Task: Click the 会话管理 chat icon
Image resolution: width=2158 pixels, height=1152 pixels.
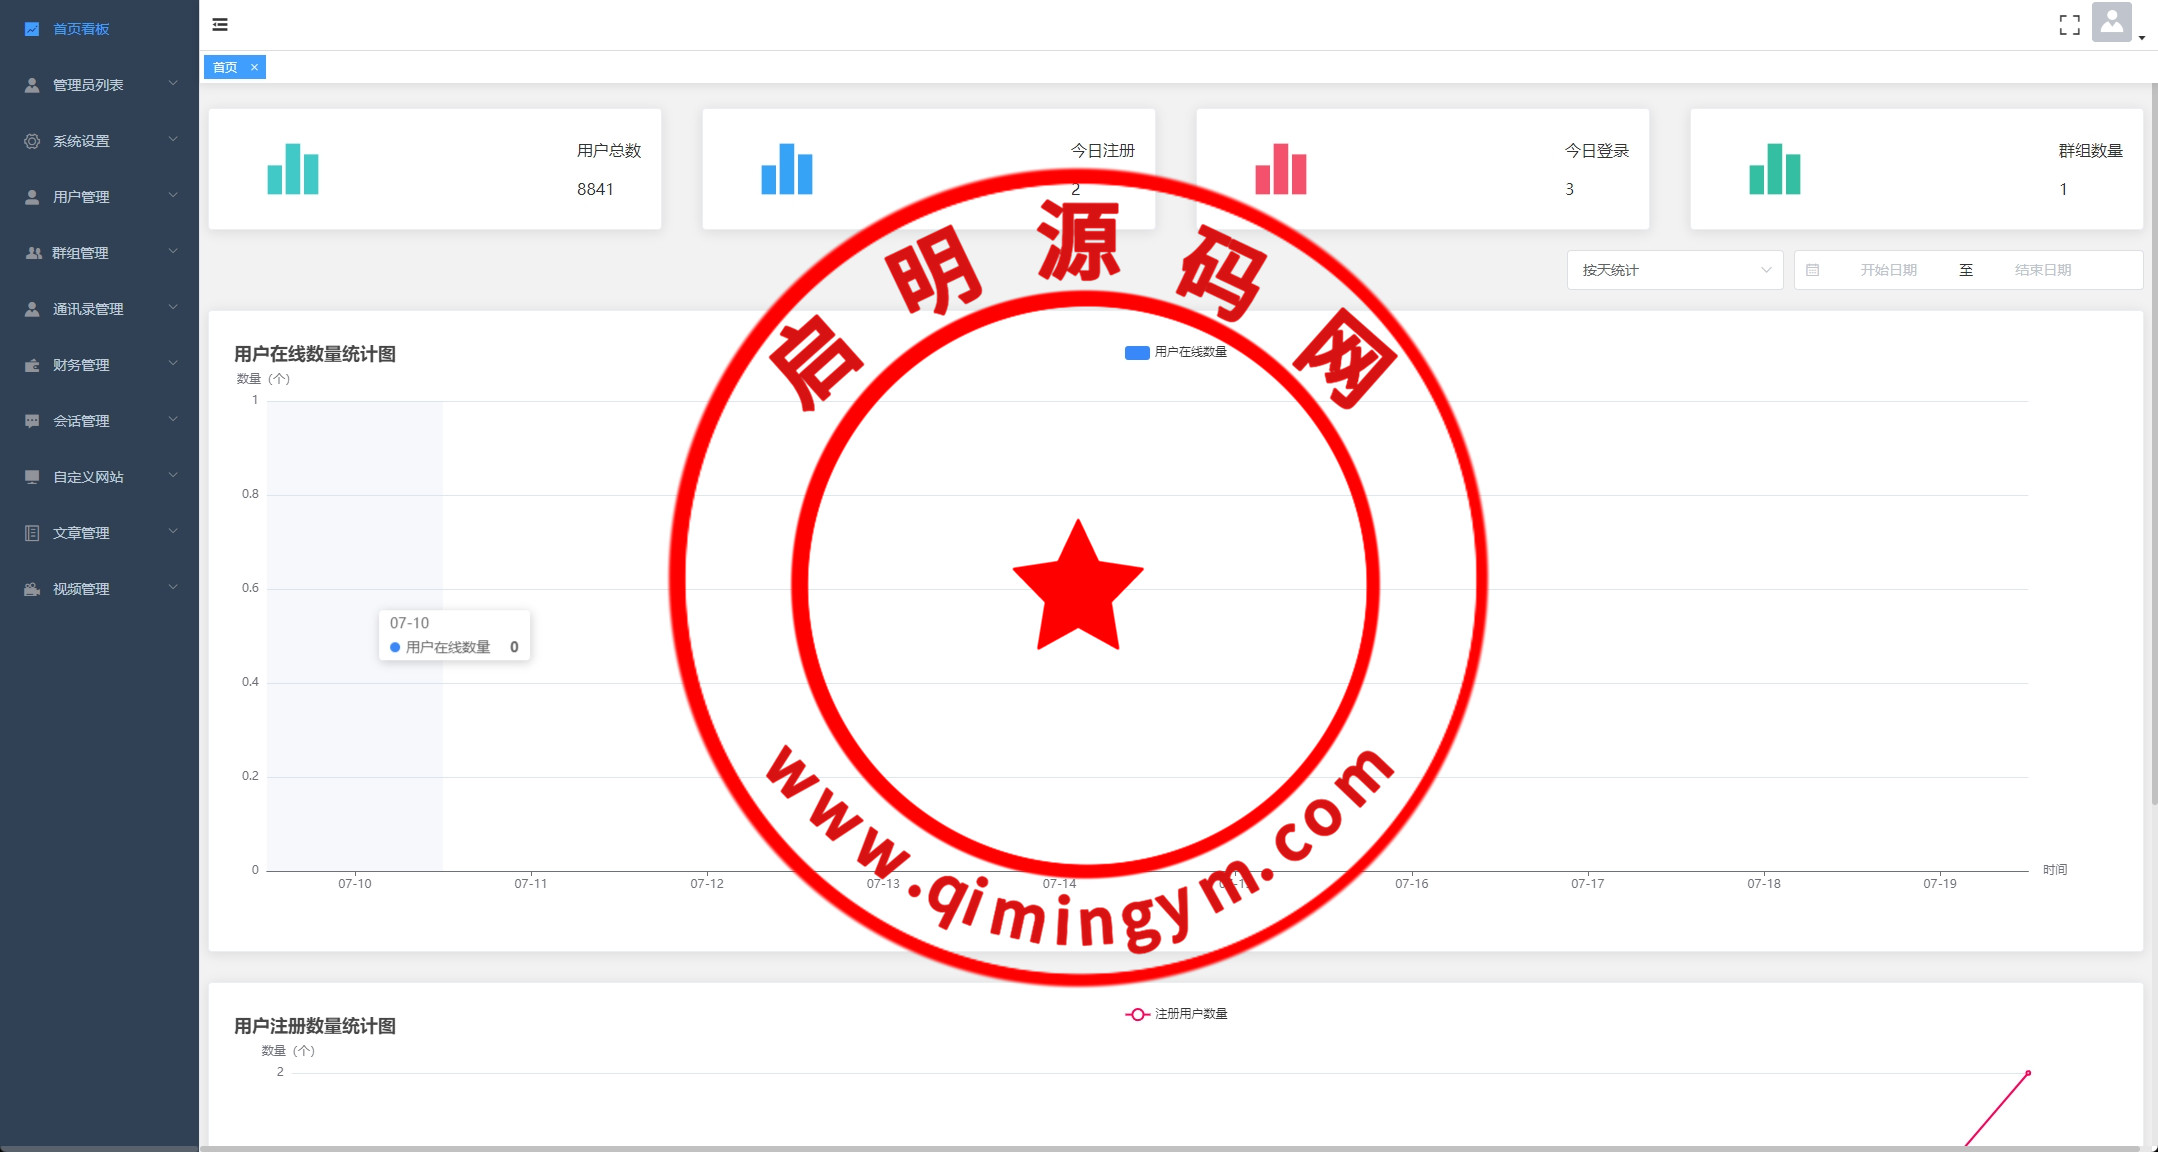Action: pyautogui.click(x=32, y=421)
